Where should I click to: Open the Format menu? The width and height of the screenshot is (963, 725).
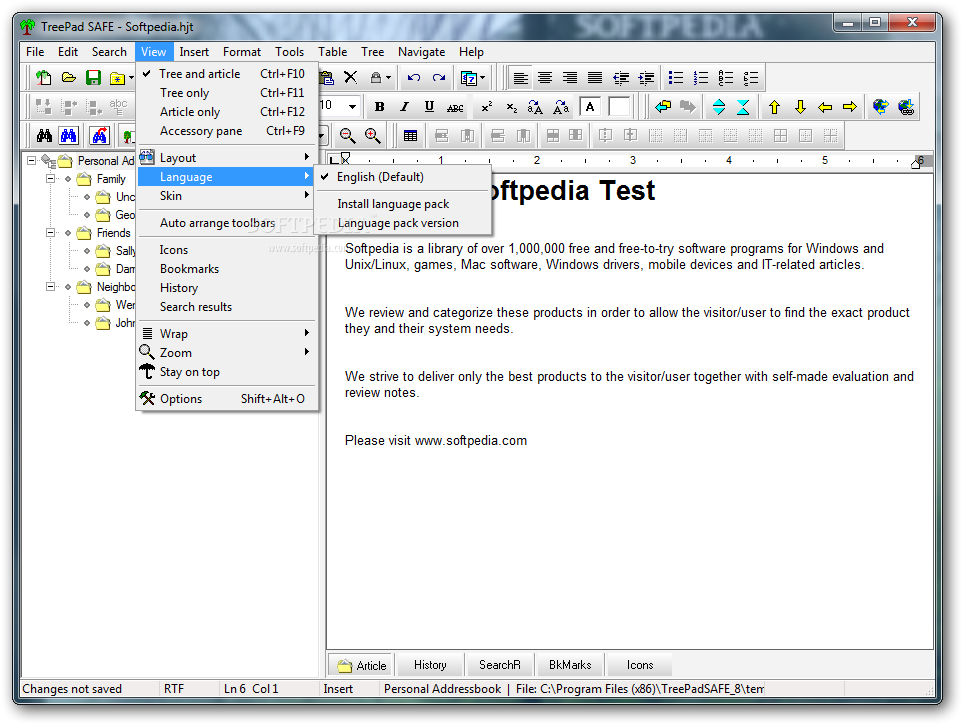241,52
